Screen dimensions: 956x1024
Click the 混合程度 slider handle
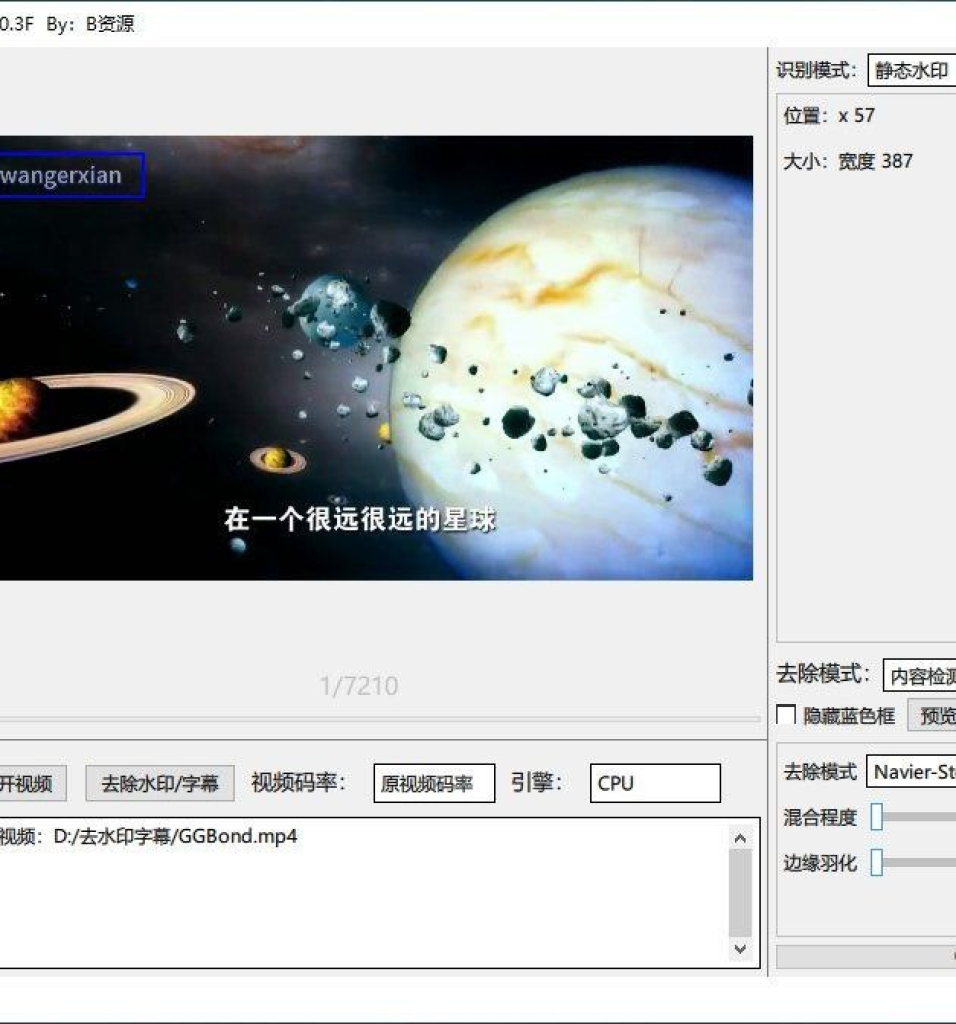pyautogui.click(x=877, y=816)
